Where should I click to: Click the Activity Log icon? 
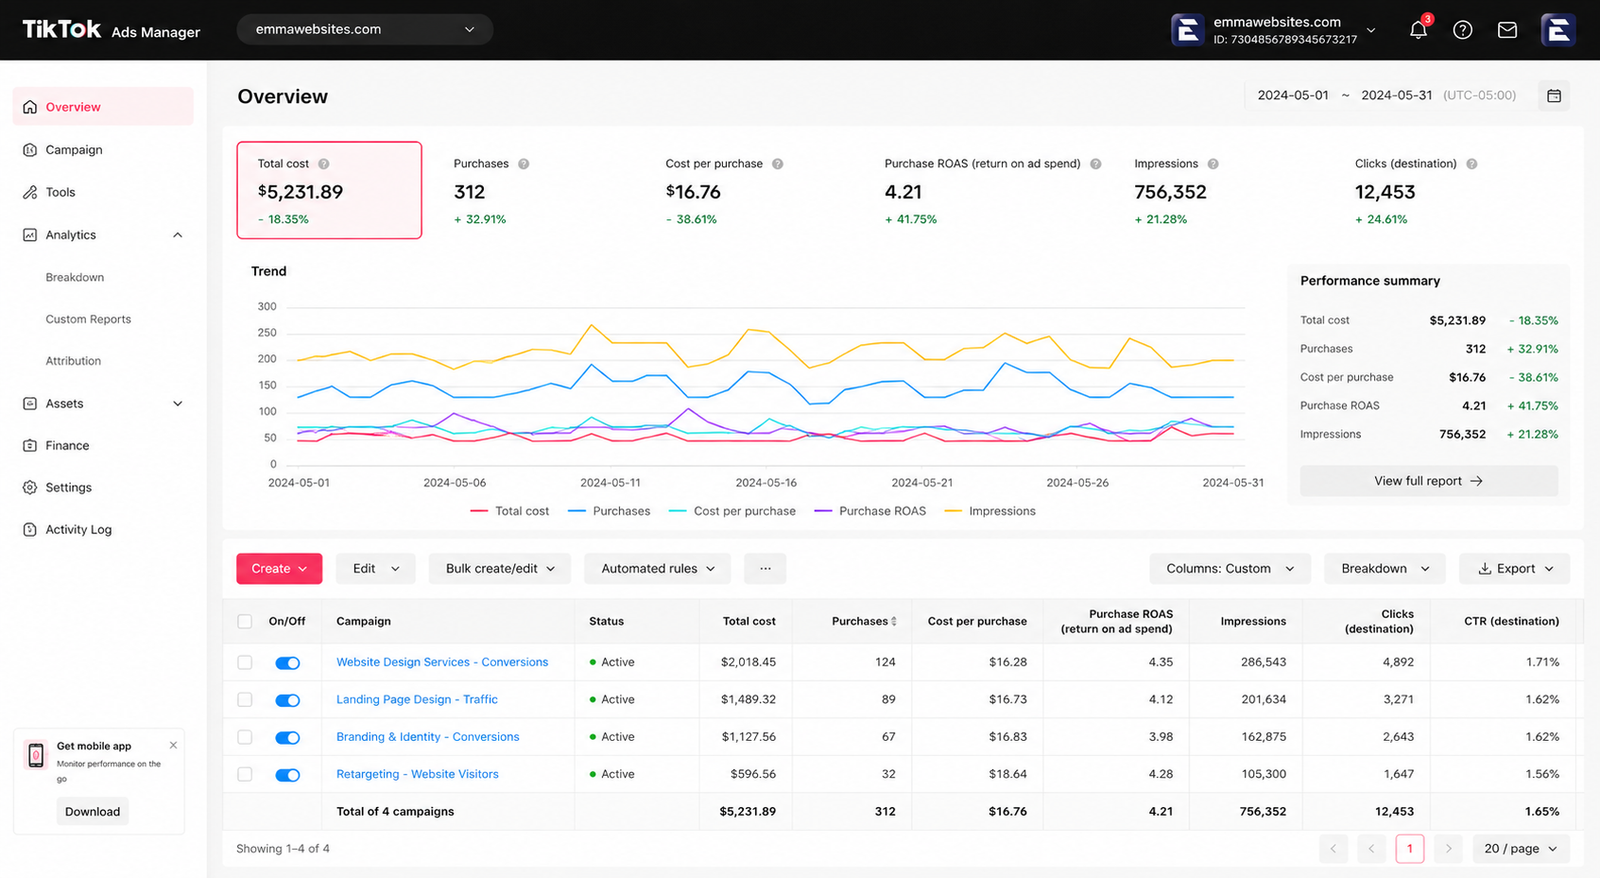(x=30, y=530)
